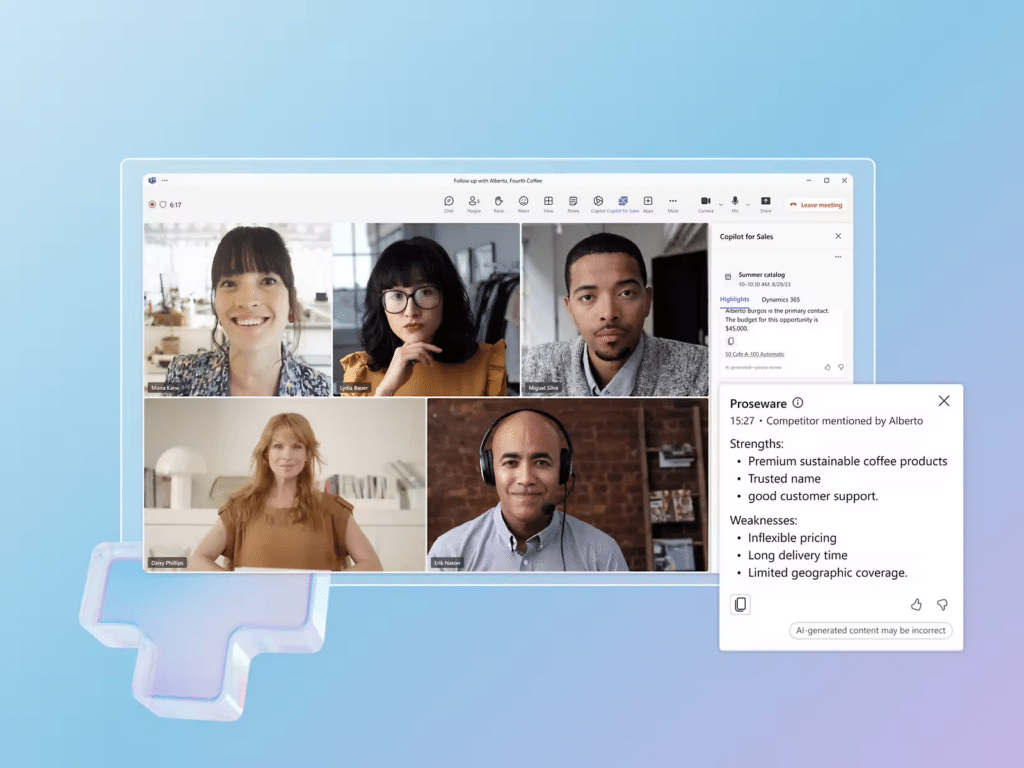Switch to the Dynamics 365 tab

781,299
